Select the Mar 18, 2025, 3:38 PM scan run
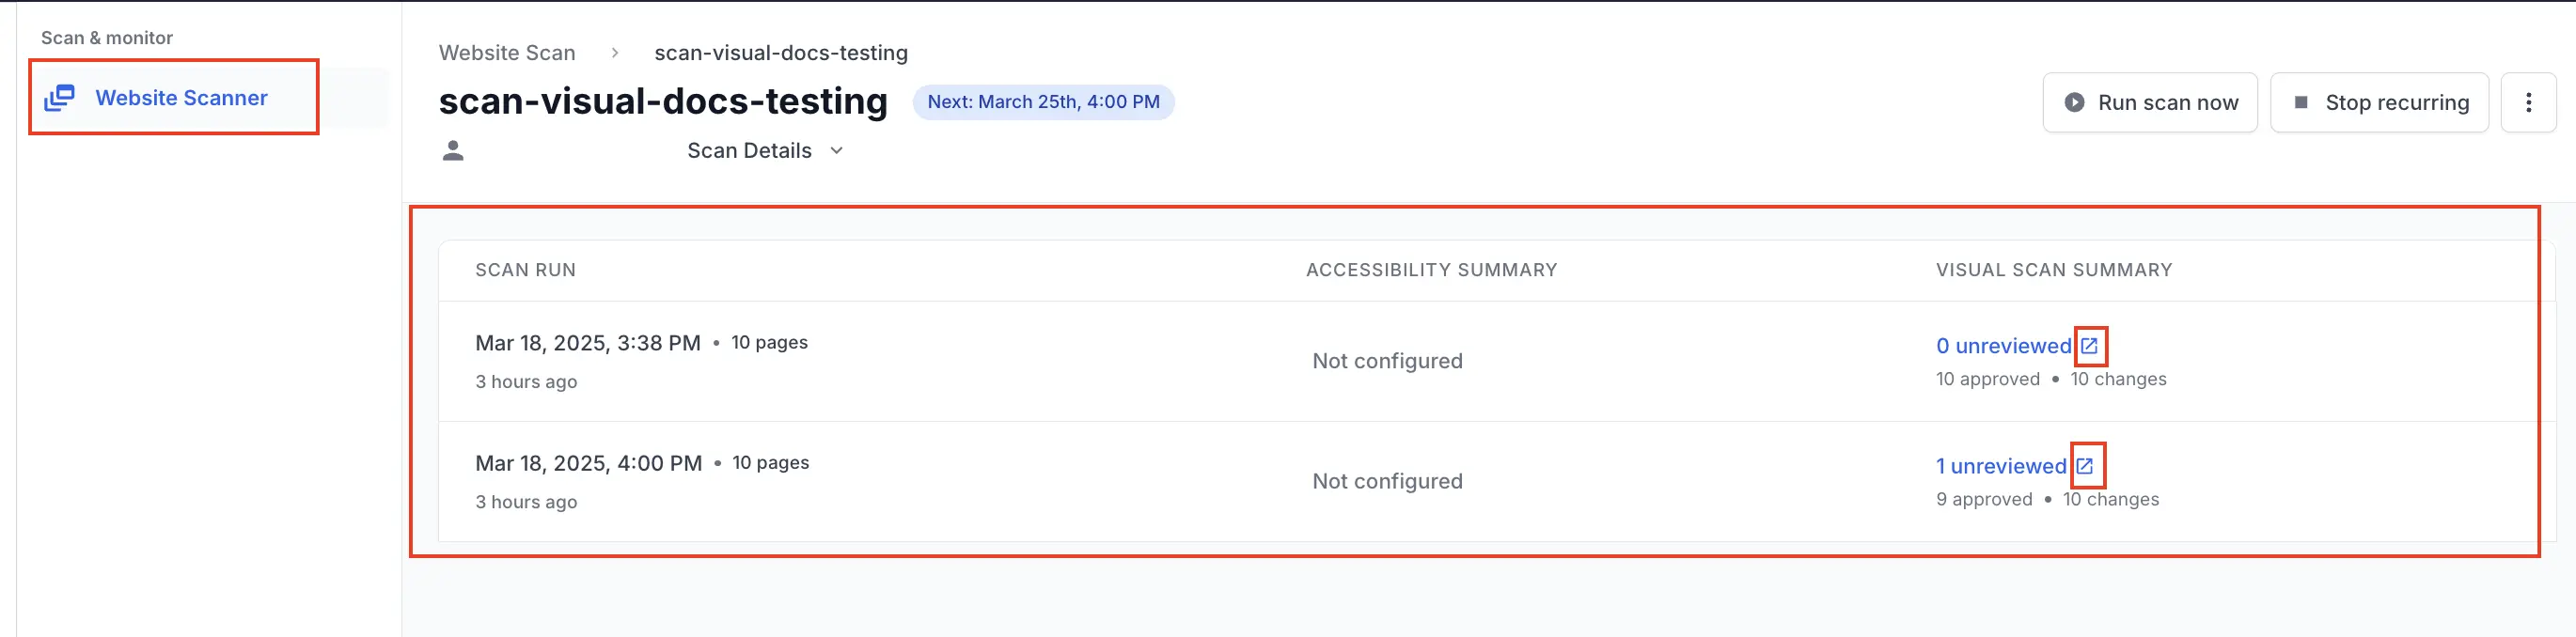Screen dimensions: 2576x637 coord(588,343)
